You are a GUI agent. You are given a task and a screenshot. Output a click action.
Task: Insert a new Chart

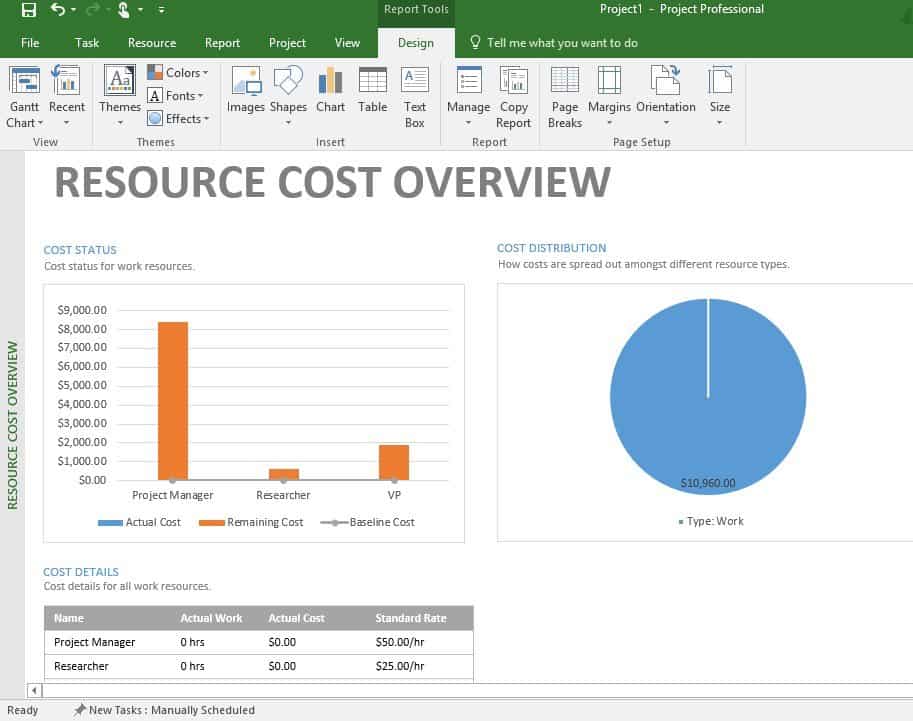point(330,90)
